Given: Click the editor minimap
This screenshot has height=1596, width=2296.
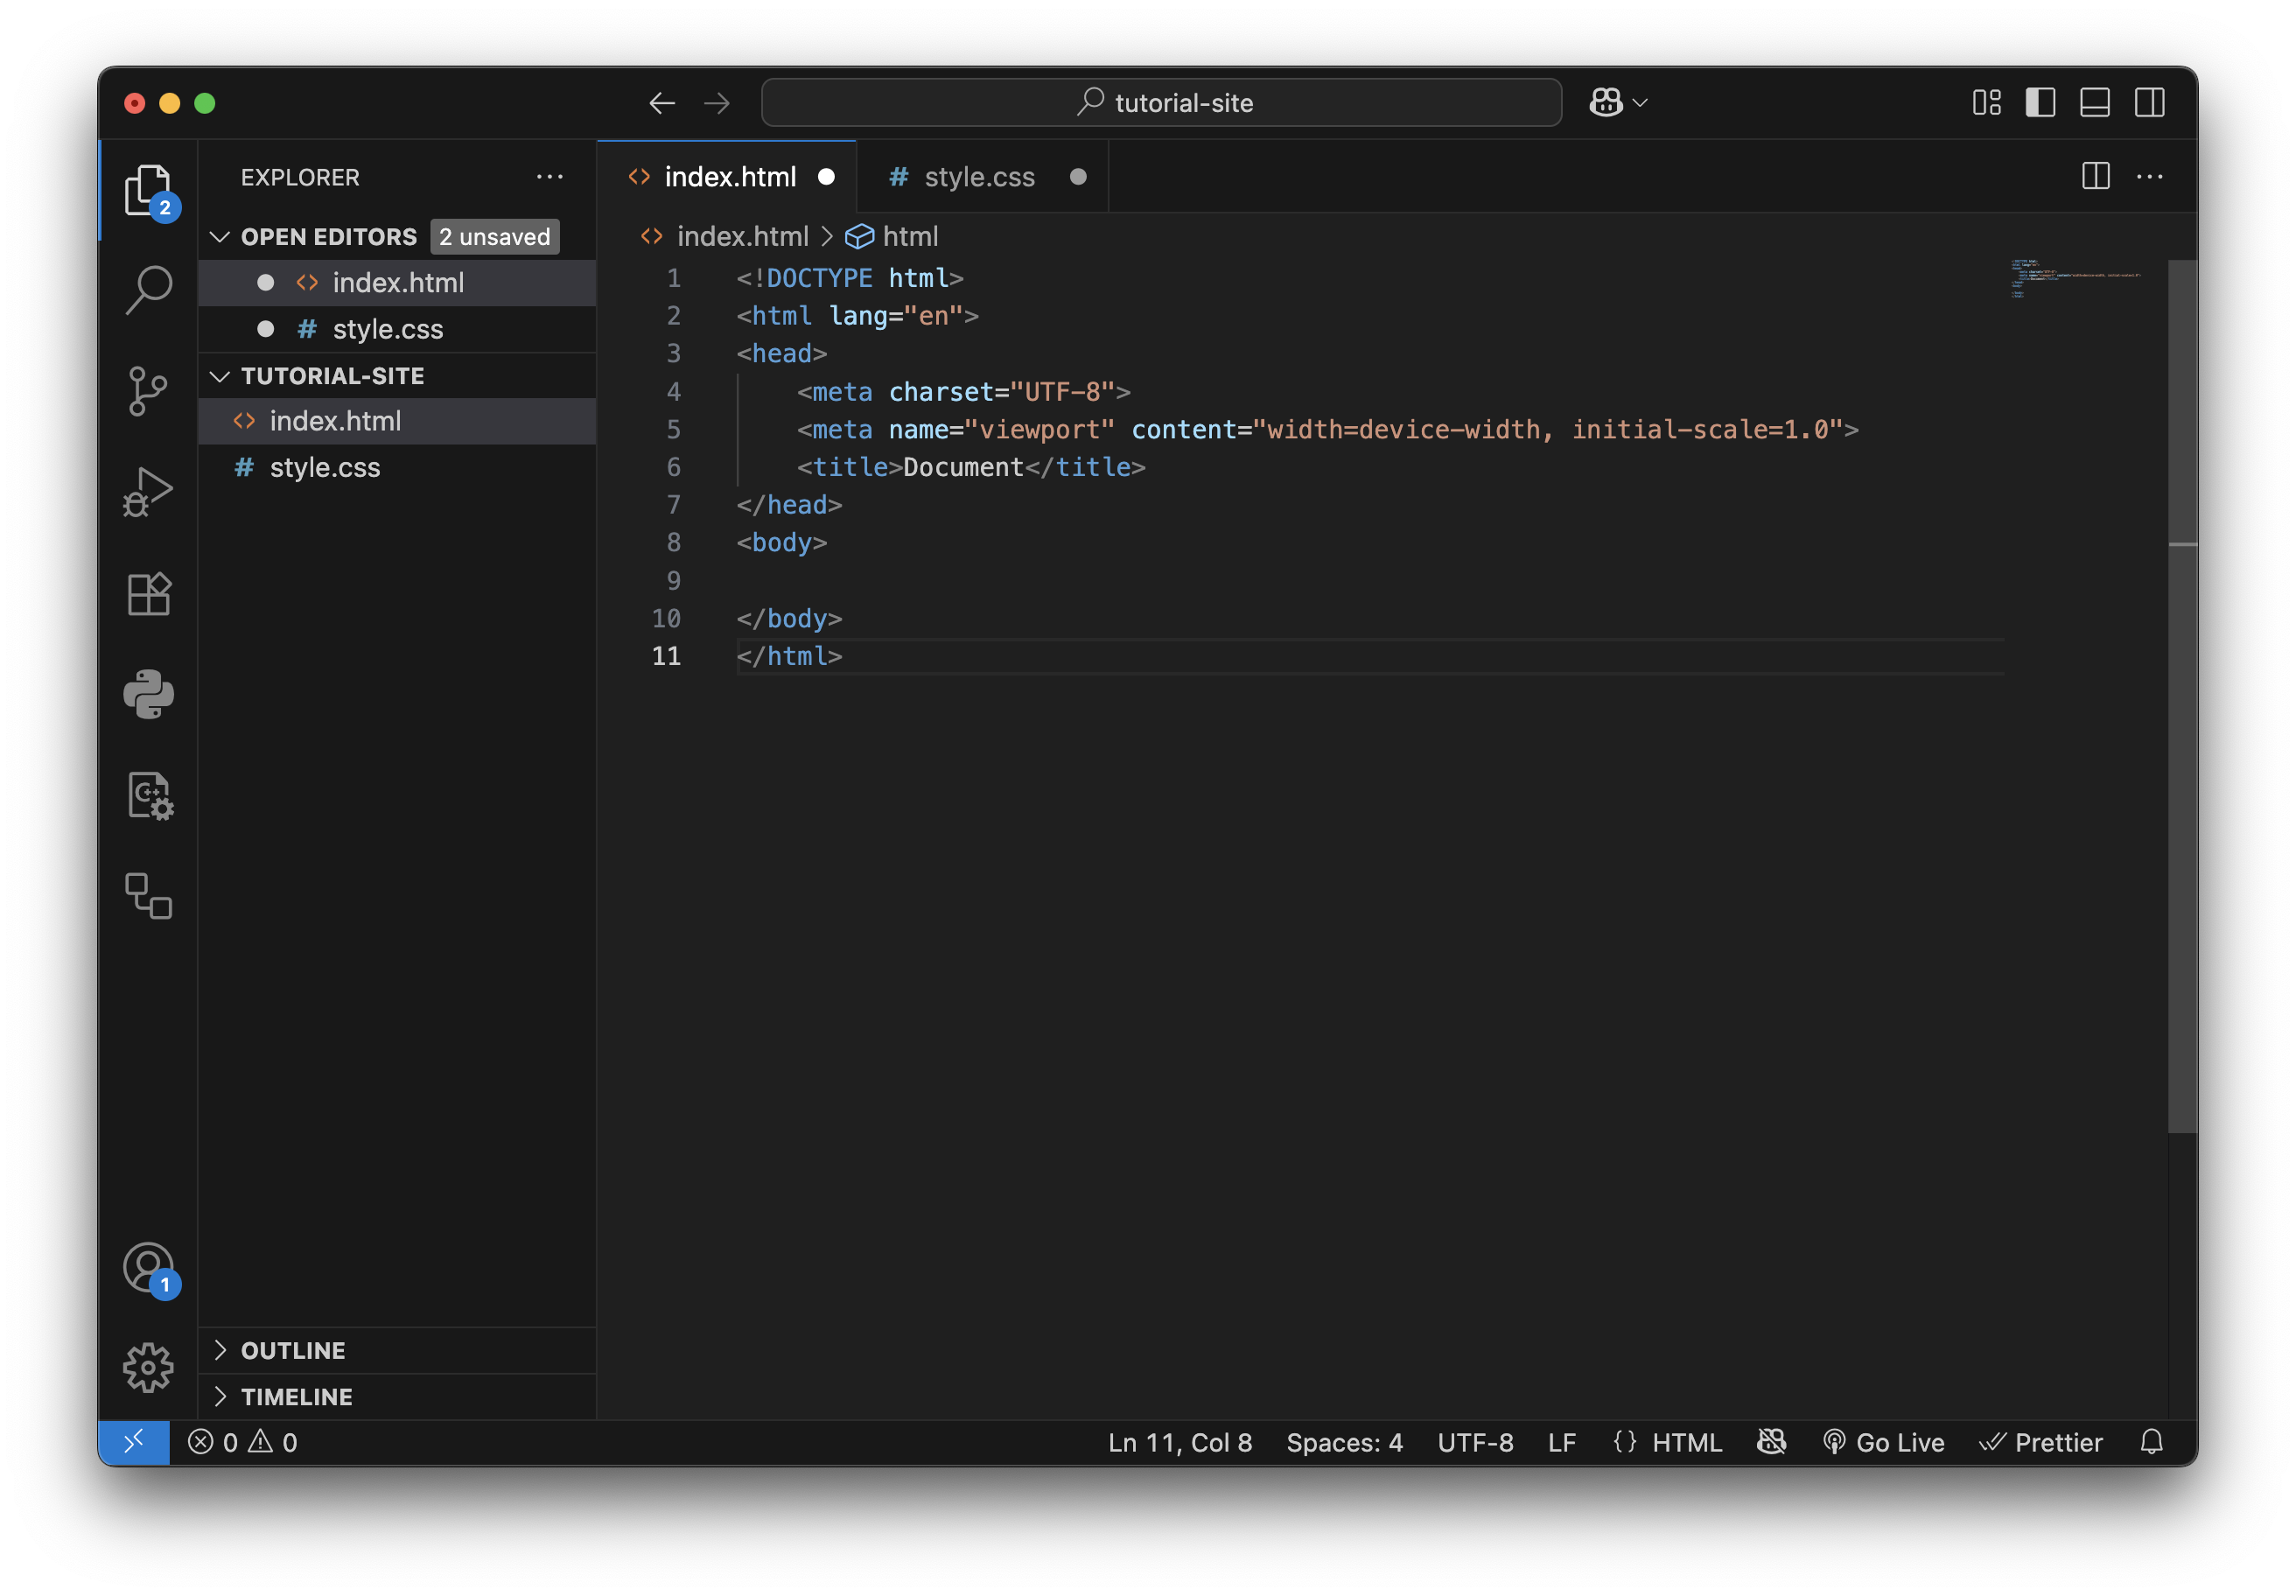Looking at the screenshot, I should [x=2078, y=280].
